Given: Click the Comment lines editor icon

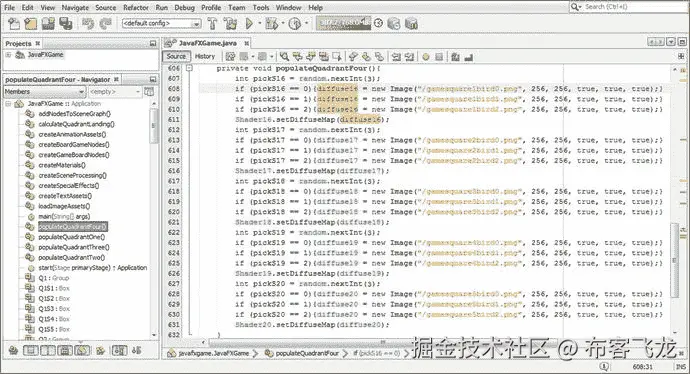Looking at the screenshot, I should click(455, 56).
